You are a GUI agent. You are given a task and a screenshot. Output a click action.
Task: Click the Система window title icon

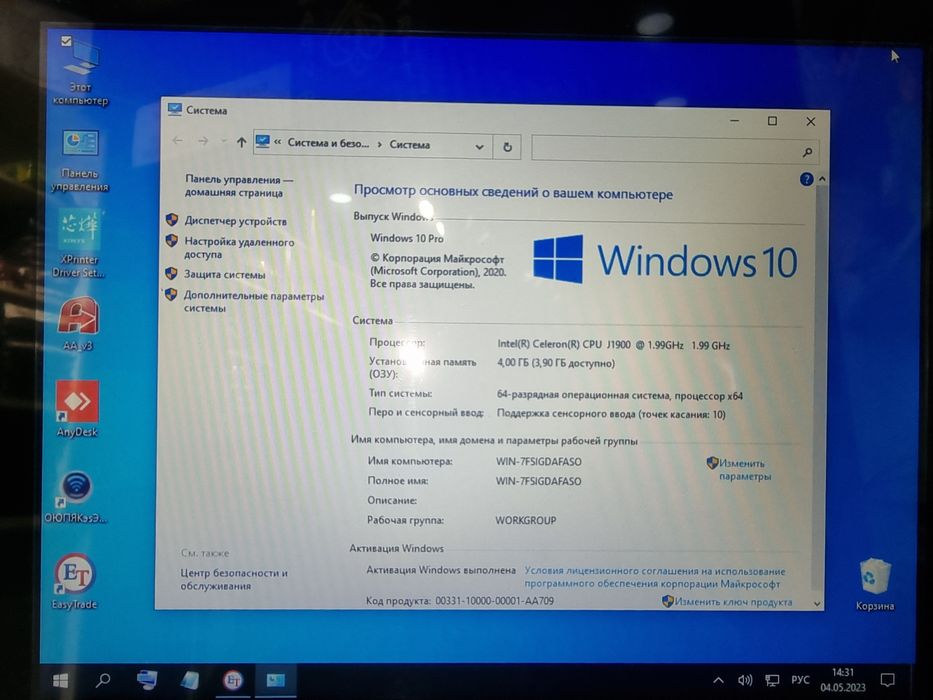[174, 109]
